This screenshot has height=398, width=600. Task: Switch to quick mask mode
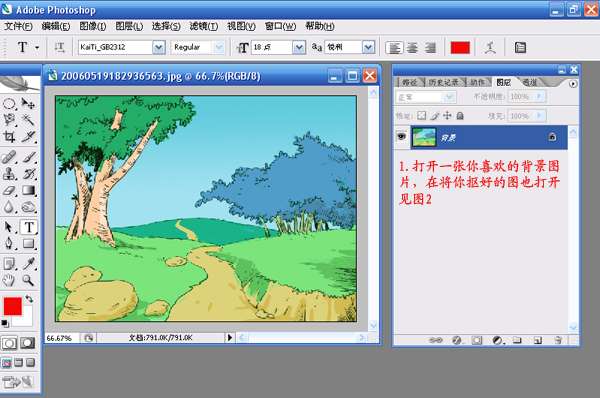(x=28, y=343)
